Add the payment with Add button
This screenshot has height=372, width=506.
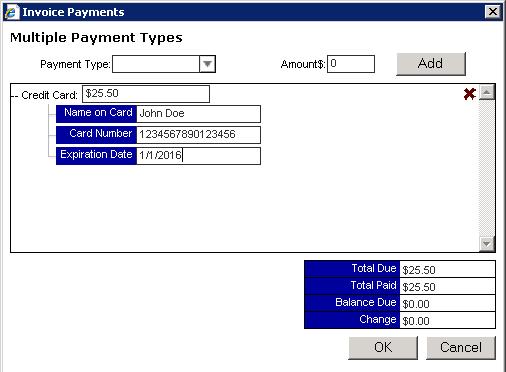point(431,64)
